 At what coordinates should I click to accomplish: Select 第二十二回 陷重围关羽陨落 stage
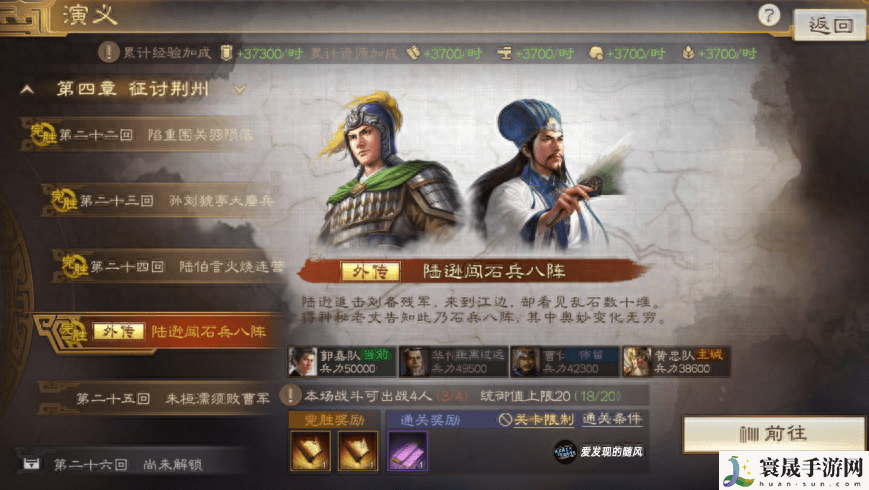(139, 135)
